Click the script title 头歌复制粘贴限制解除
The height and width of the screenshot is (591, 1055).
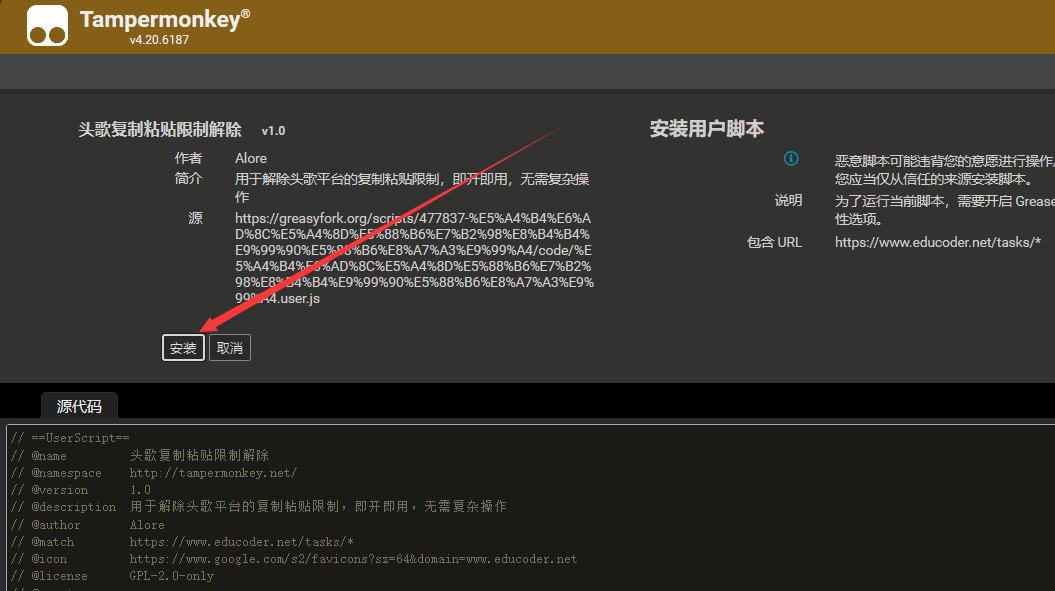160,130
